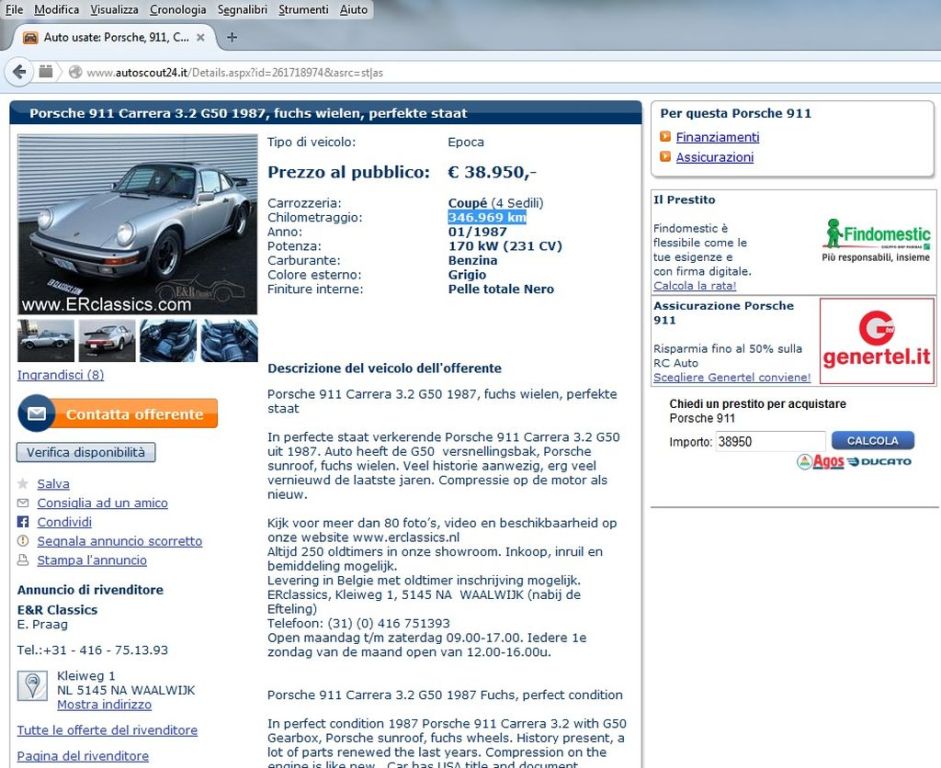941x768 pixels.
Task: Click the Pelle totale Nero value
Action: 501,289
